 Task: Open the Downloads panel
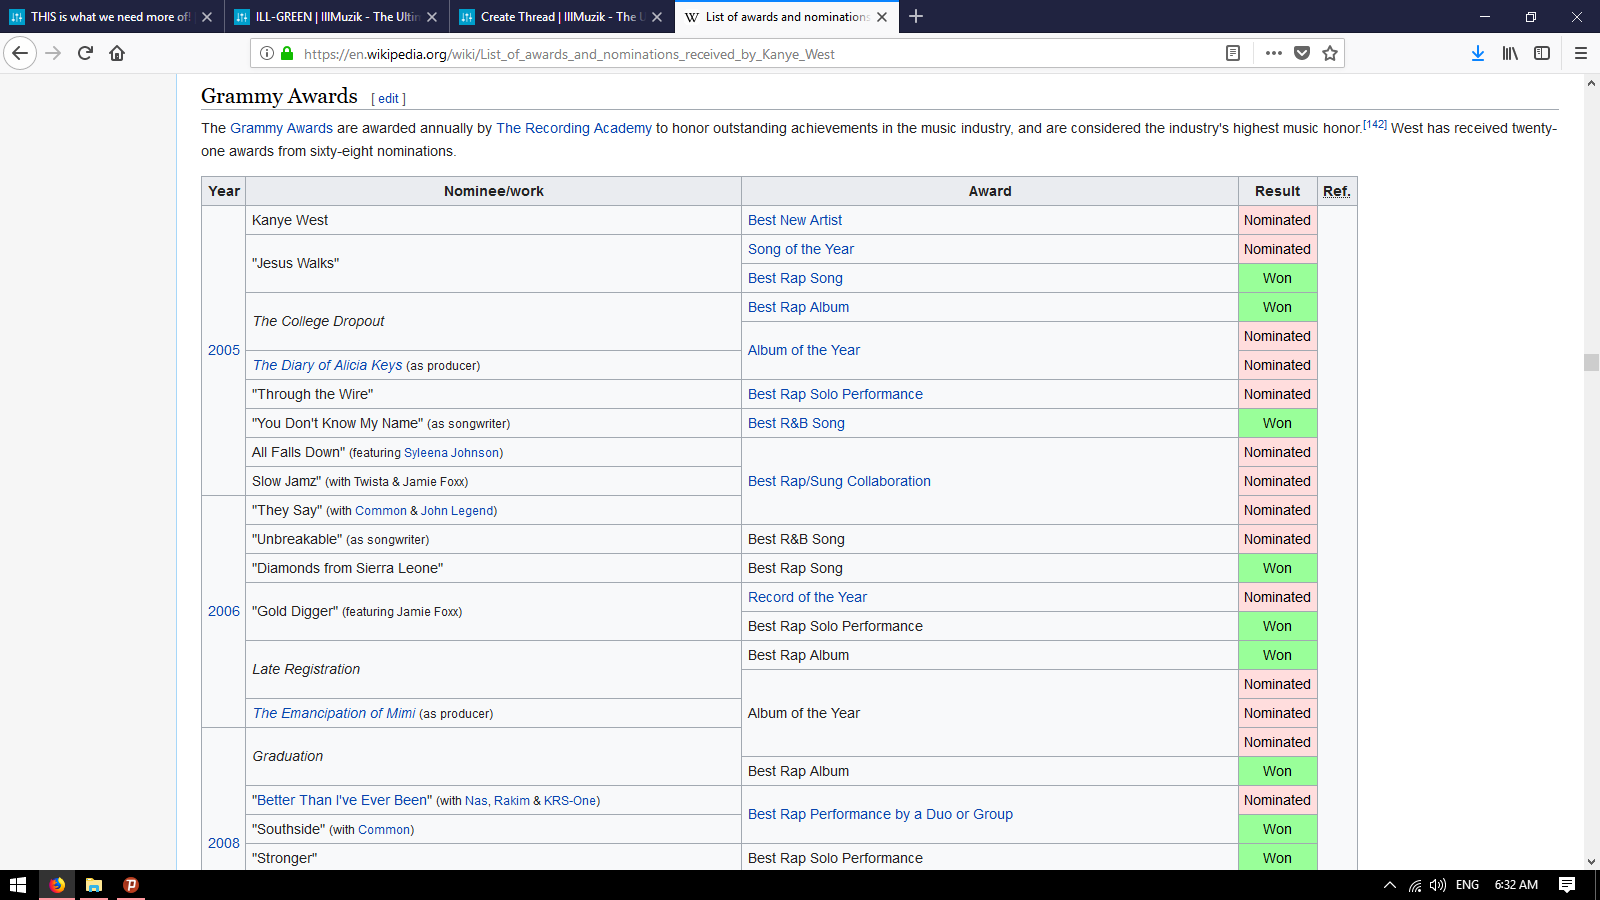coord(1478,53)
